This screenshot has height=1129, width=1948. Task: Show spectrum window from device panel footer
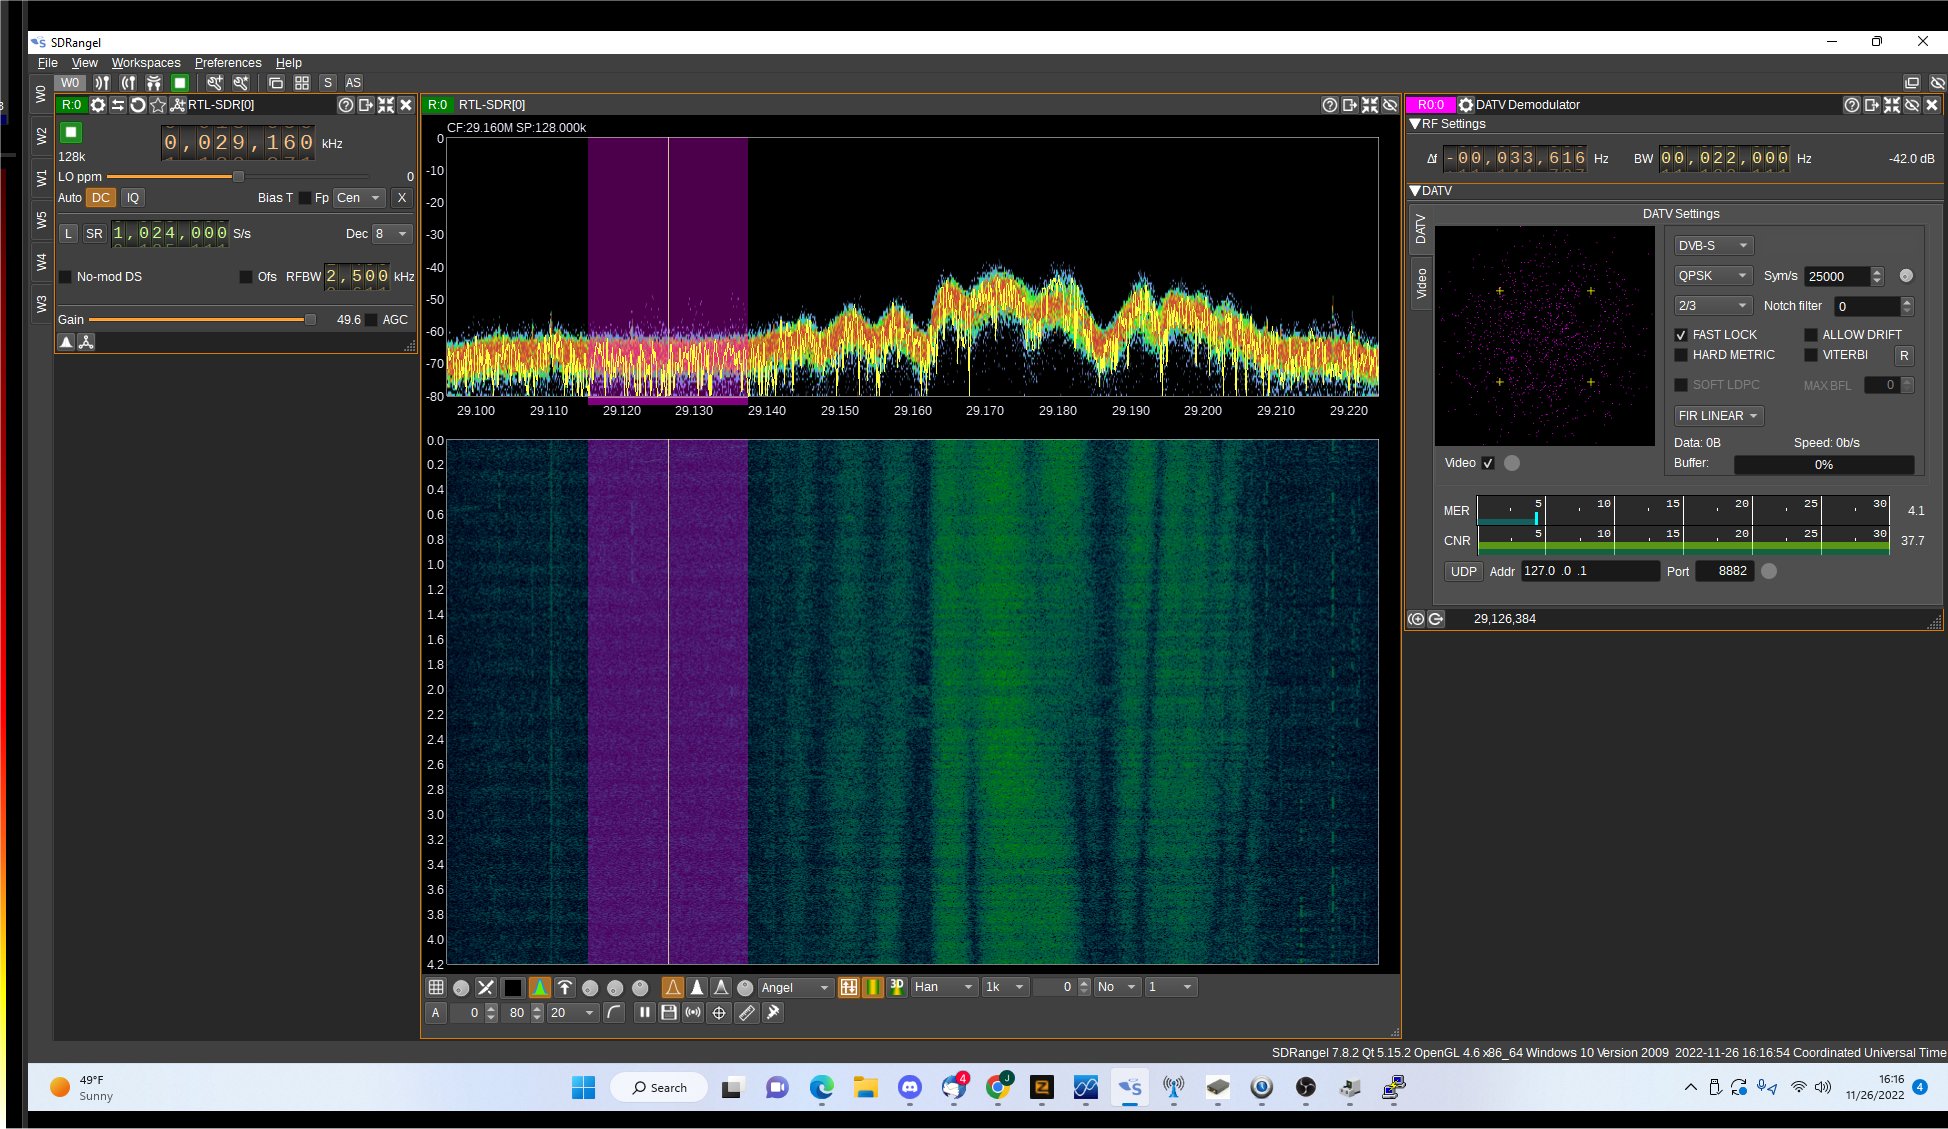[x=66, y=342]
